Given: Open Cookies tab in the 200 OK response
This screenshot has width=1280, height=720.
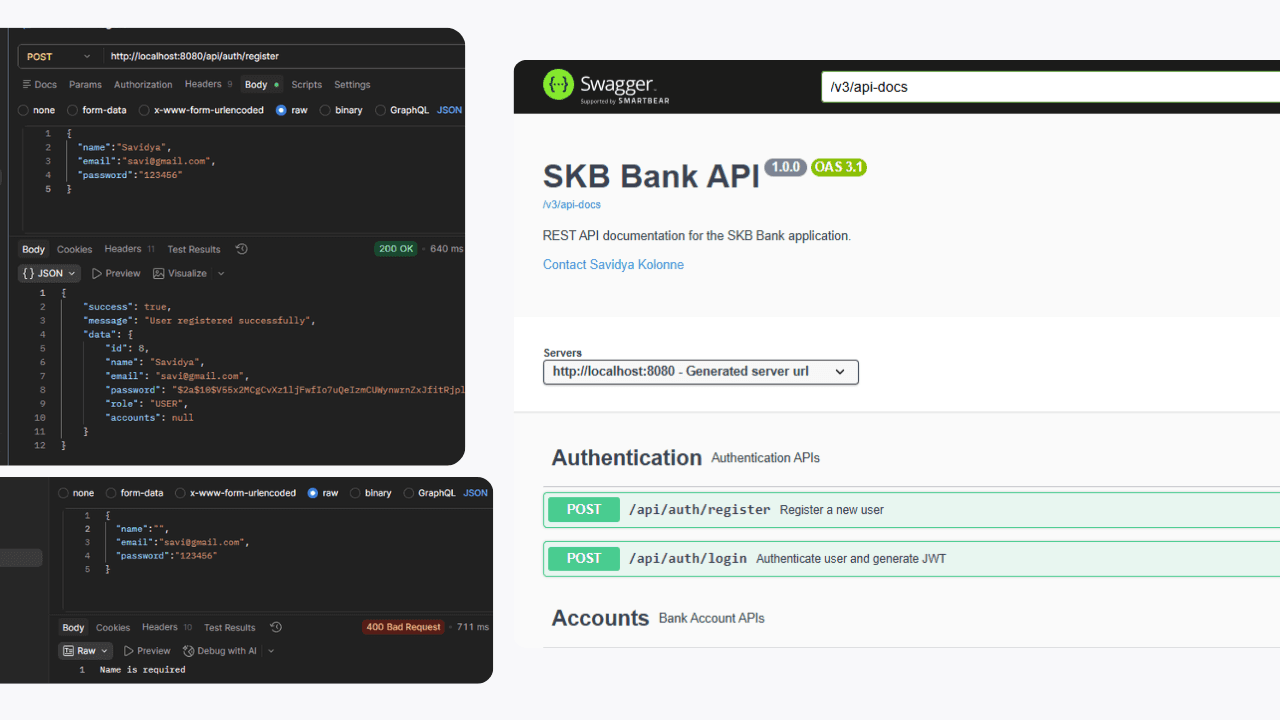Looking at the screenshot, I should tap(74, 249).
